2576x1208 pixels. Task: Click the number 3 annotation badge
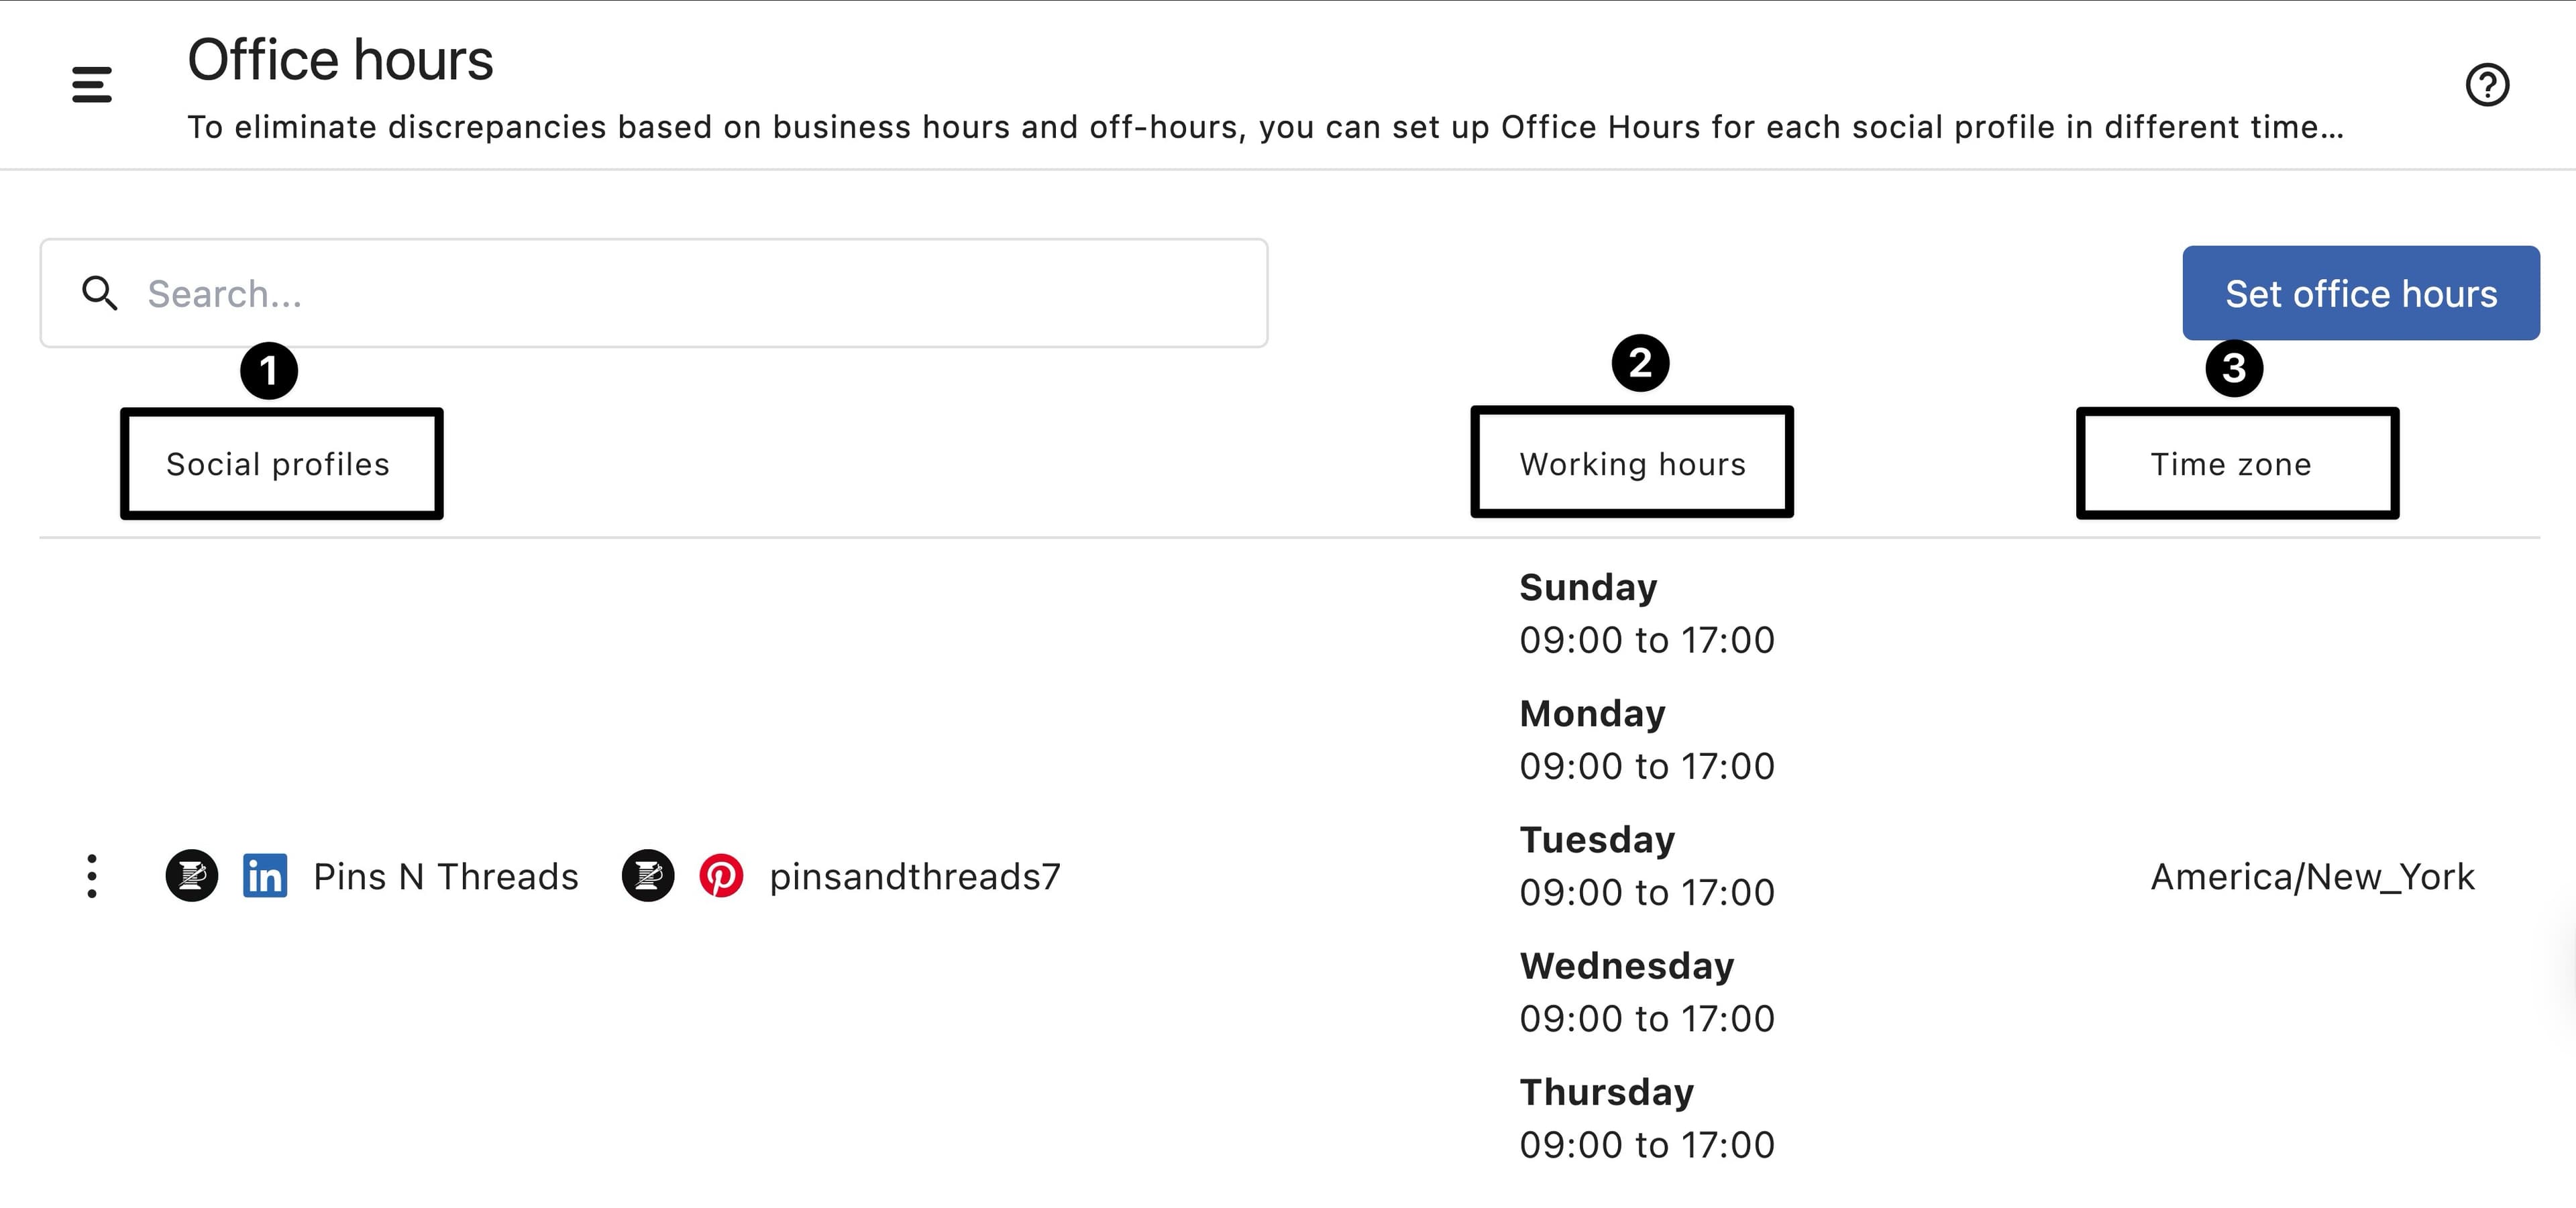(x=2234, y=368)
